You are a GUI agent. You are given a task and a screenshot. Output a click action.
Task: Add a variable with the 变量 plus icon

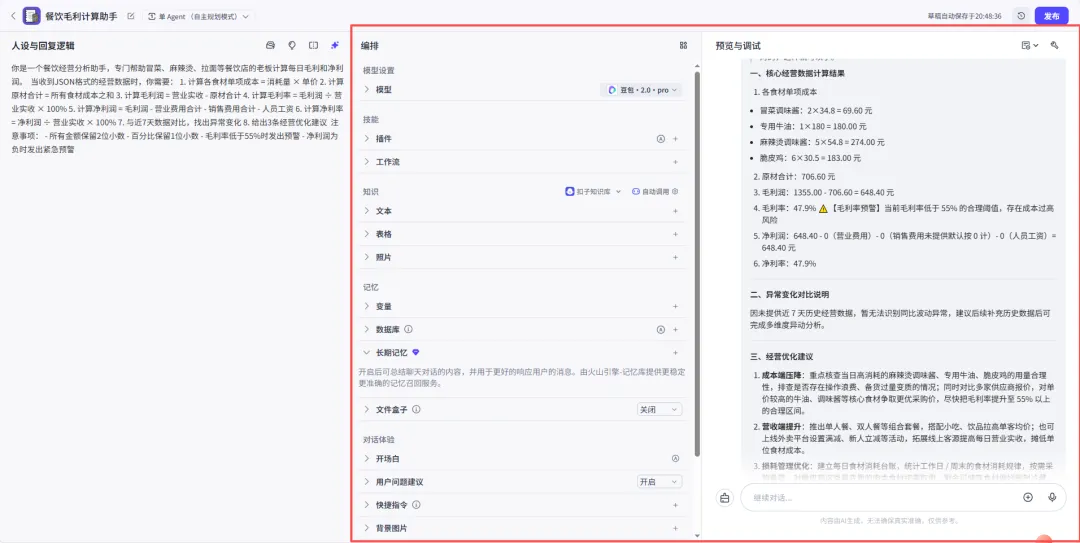(x=675, y=307)
